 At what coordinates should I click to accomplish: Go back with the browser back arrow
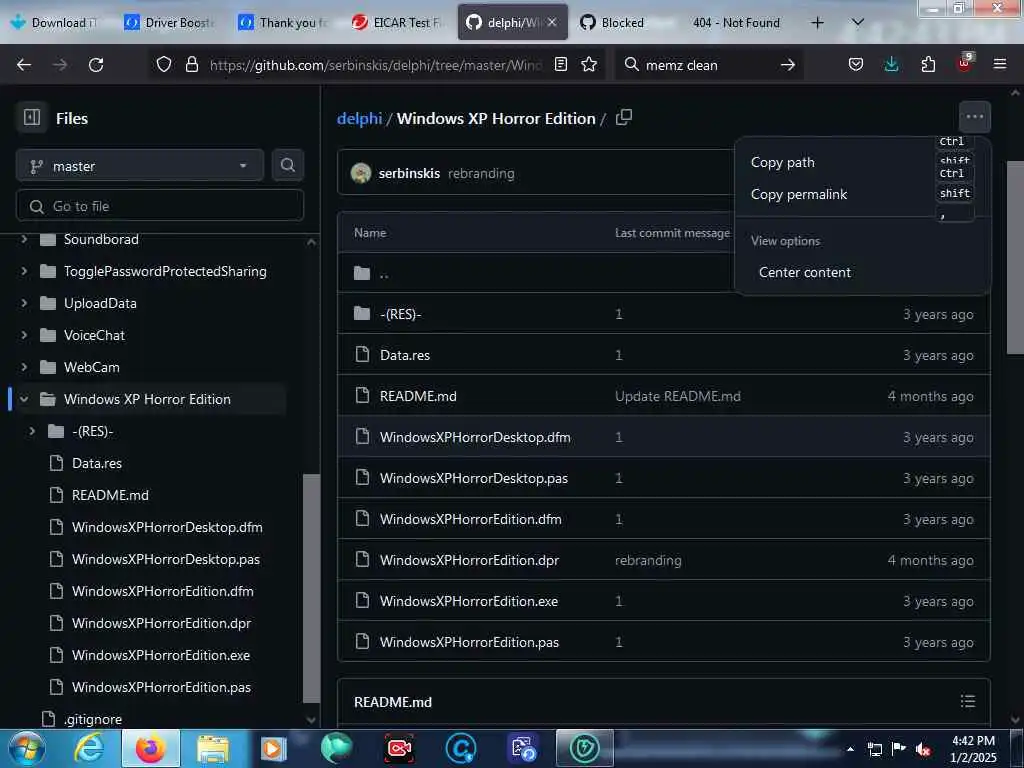24,65
